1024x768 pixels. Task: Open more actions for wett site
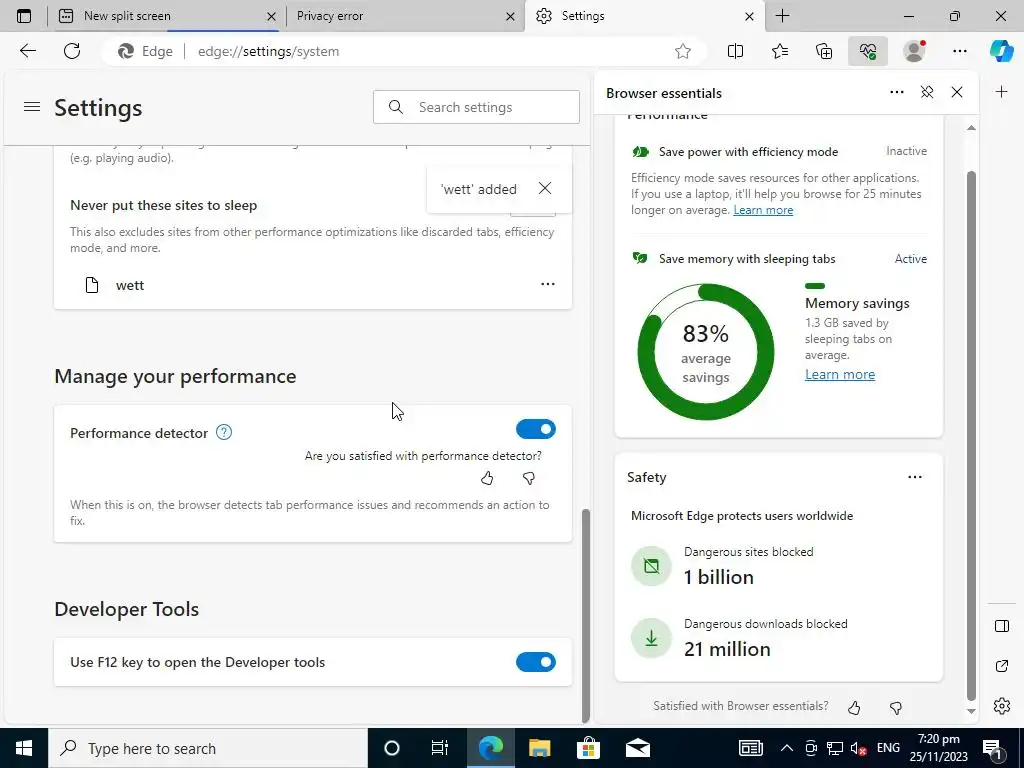tap(547, 284)
